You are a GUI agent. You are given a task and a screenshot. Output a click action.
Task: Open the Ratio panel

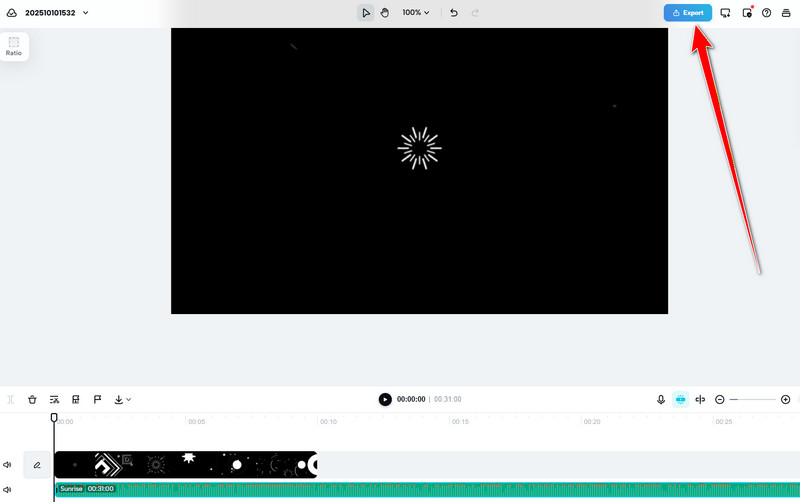tap(14, 46)
